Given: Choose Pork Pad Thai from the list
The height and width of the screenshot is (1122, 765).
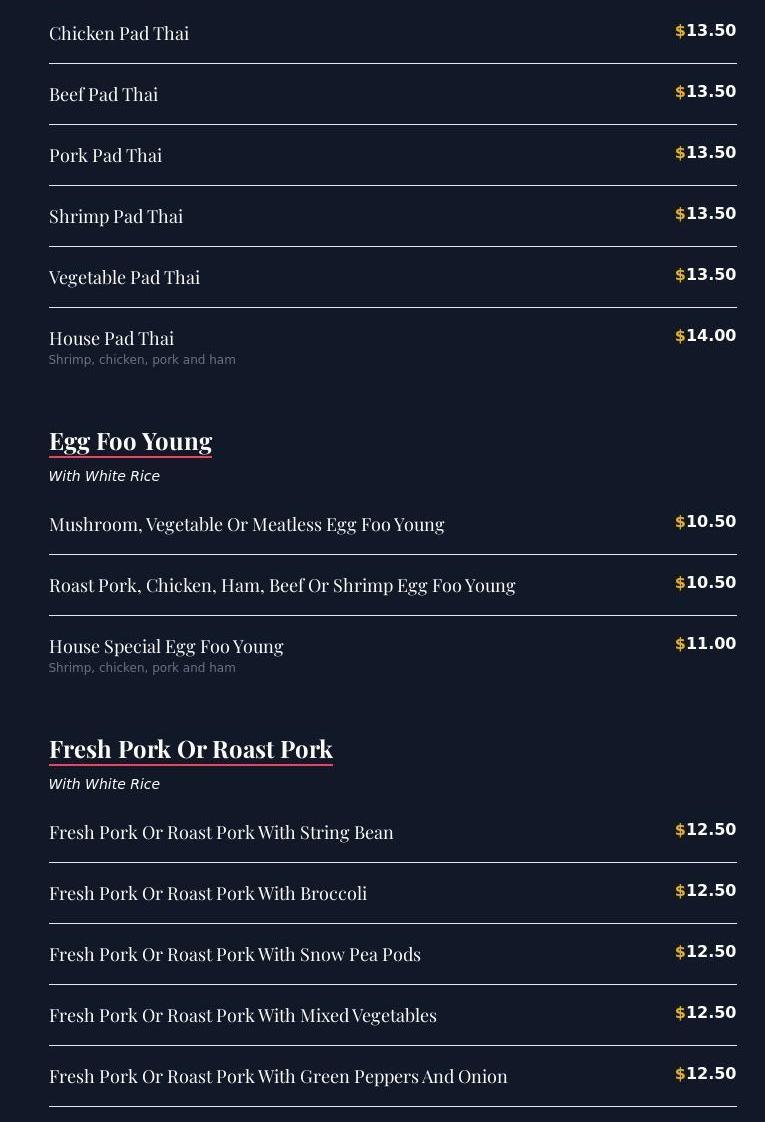Looking at the screenshot, I should 106,155.
